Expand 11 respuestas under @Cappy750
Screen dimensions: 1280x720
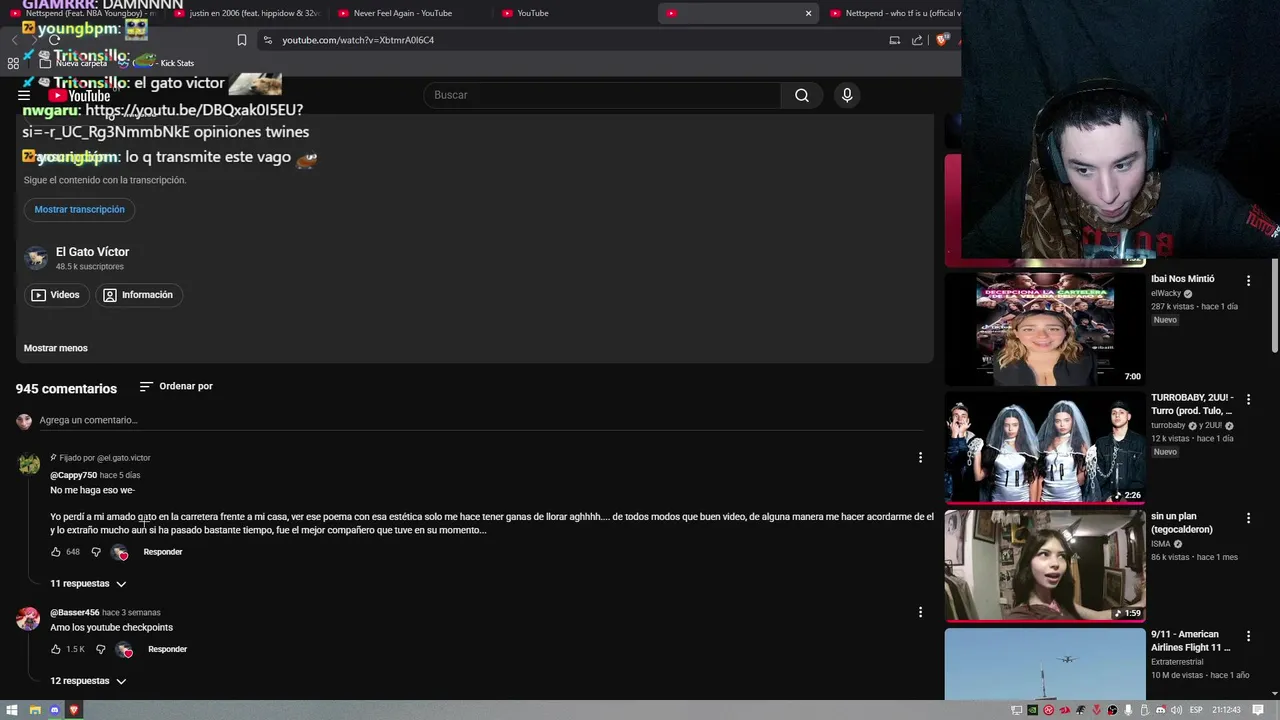(x=88, y=584)
